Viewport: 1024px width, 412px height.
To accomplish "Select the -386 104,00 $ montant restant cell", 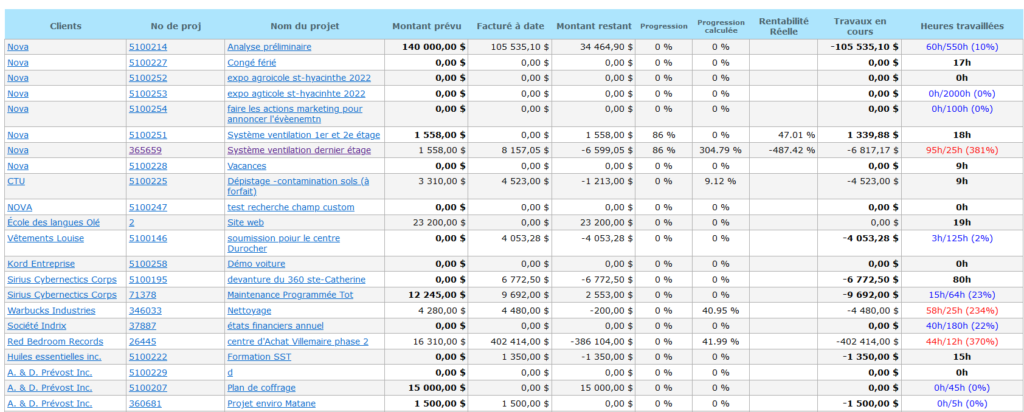I will point(594,341).
